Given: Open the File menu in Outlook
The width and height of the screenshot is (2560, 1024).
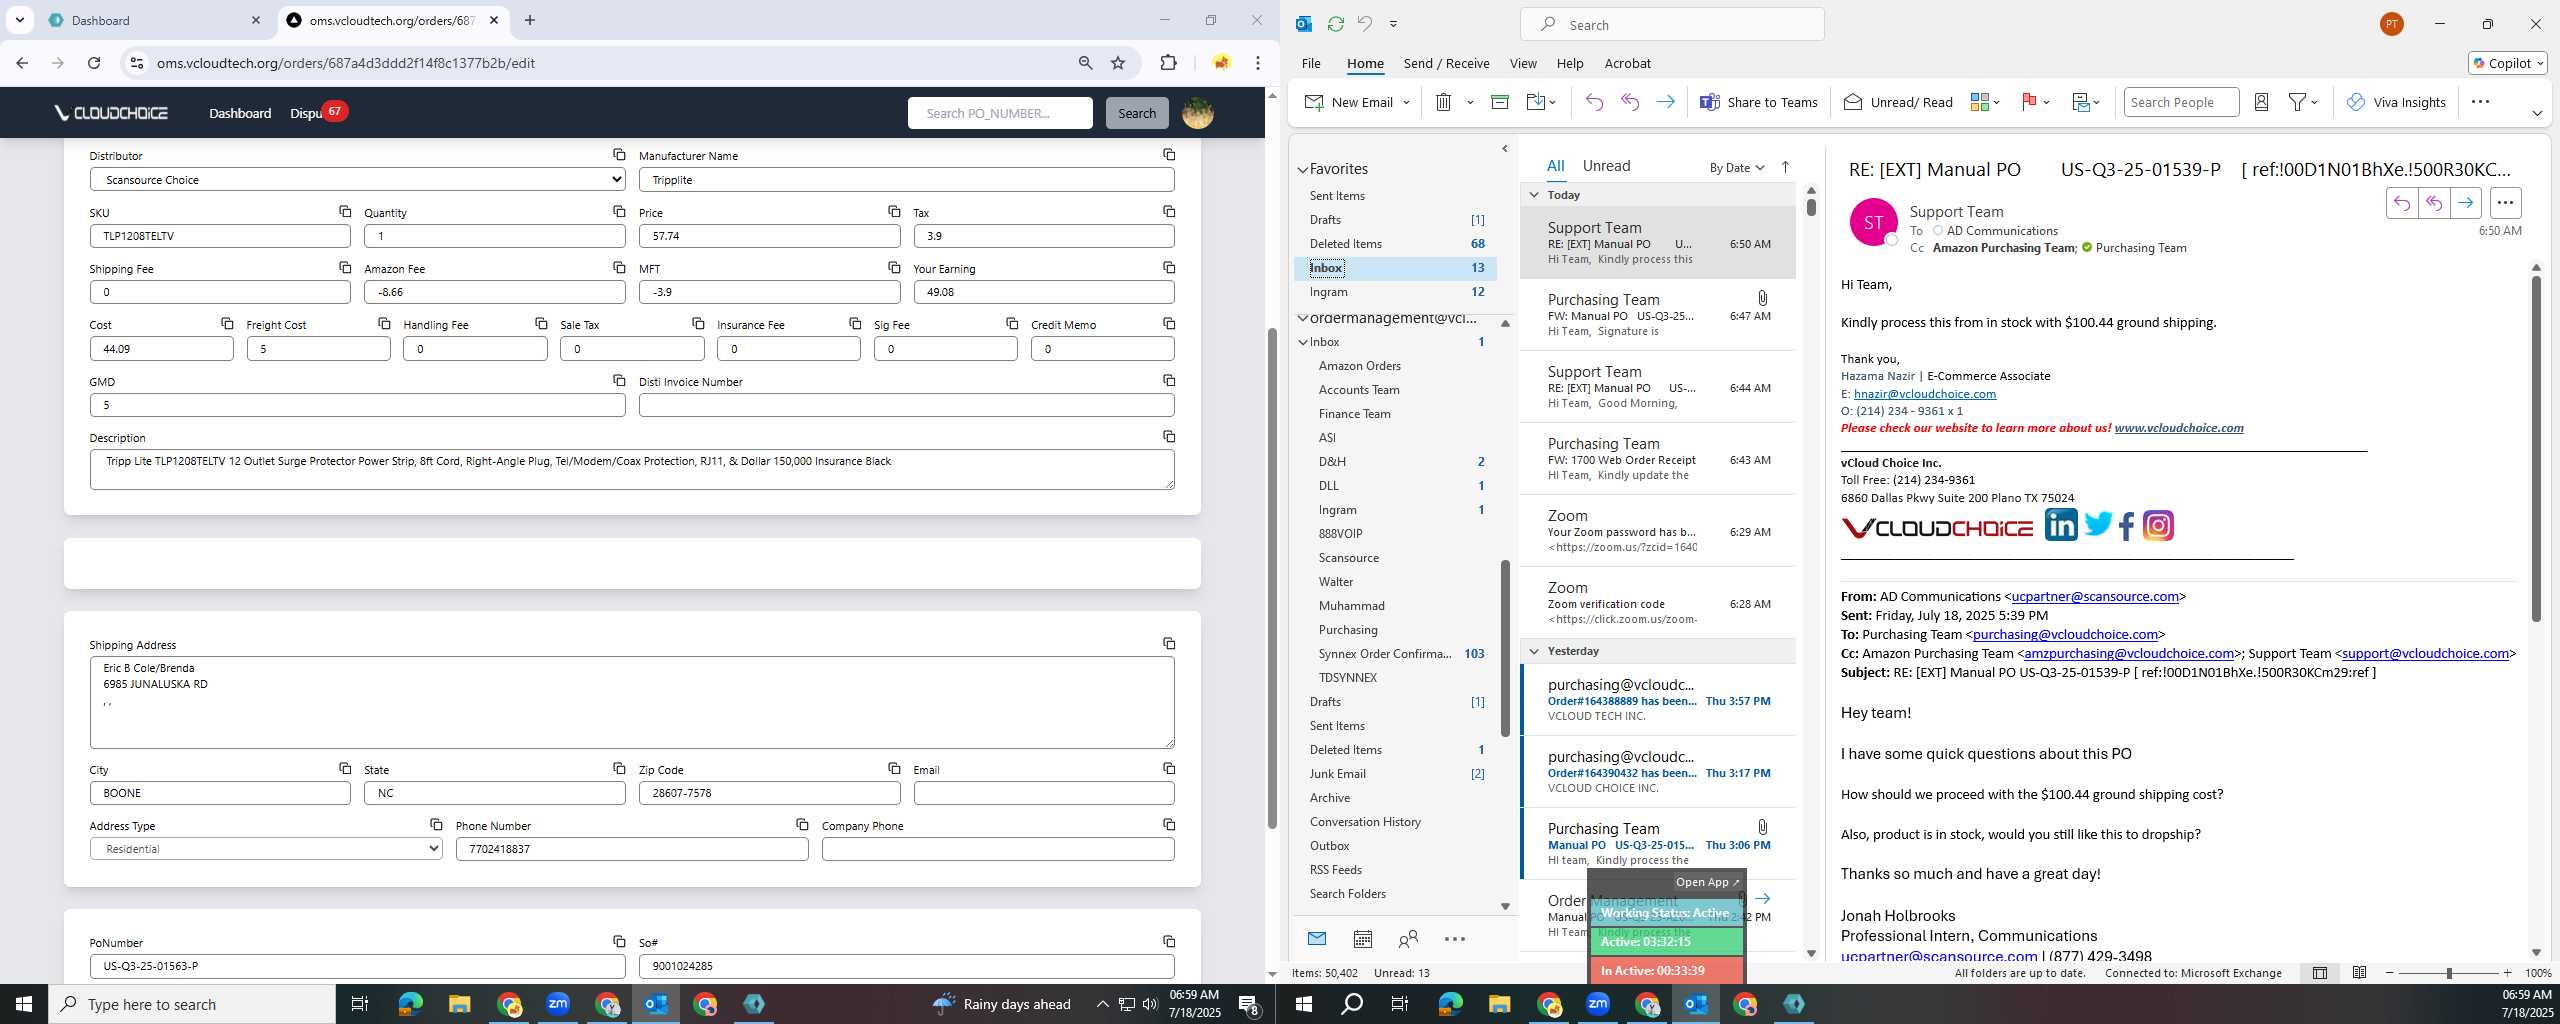Looking at the screenshot, I should tap(1311, 63).
